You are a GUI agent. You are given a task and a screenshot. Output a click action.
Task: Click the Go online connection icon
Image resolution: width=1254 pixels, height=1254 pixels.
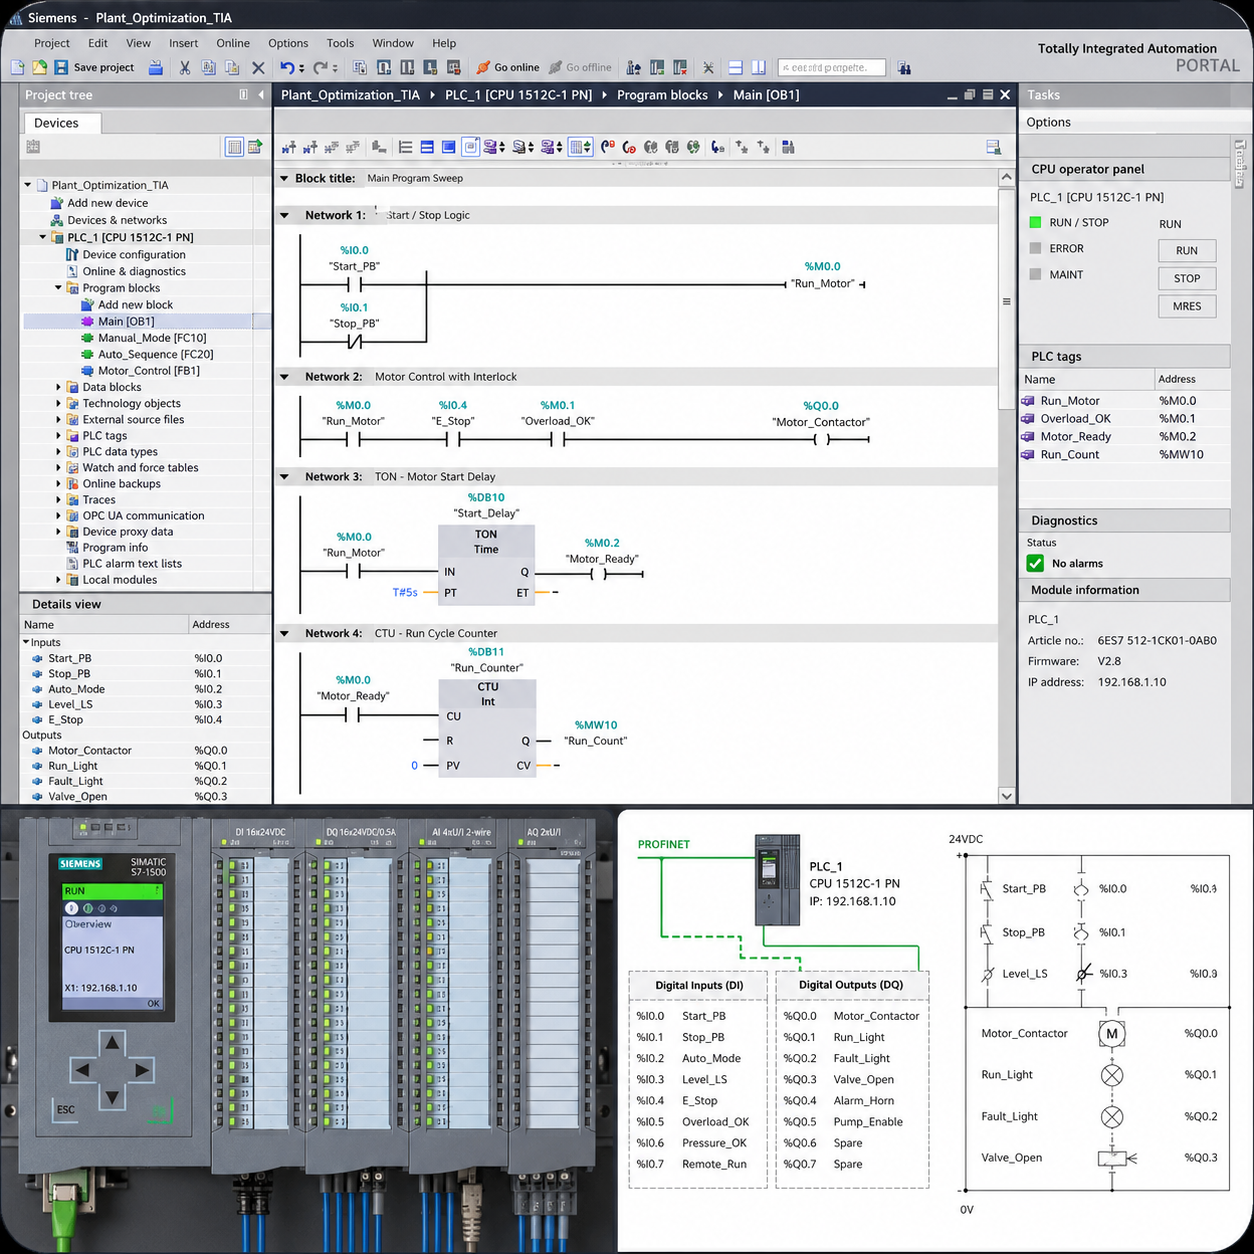(483, 67)
